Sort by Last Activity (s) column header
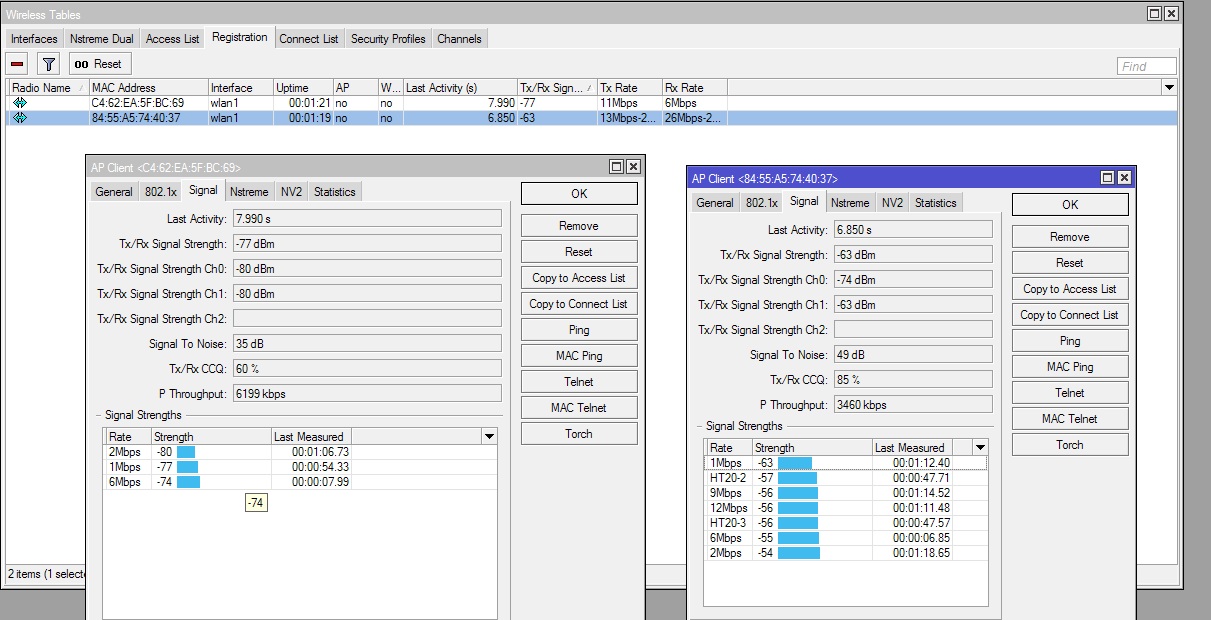 pyautogui.click(x=460, y=88)
